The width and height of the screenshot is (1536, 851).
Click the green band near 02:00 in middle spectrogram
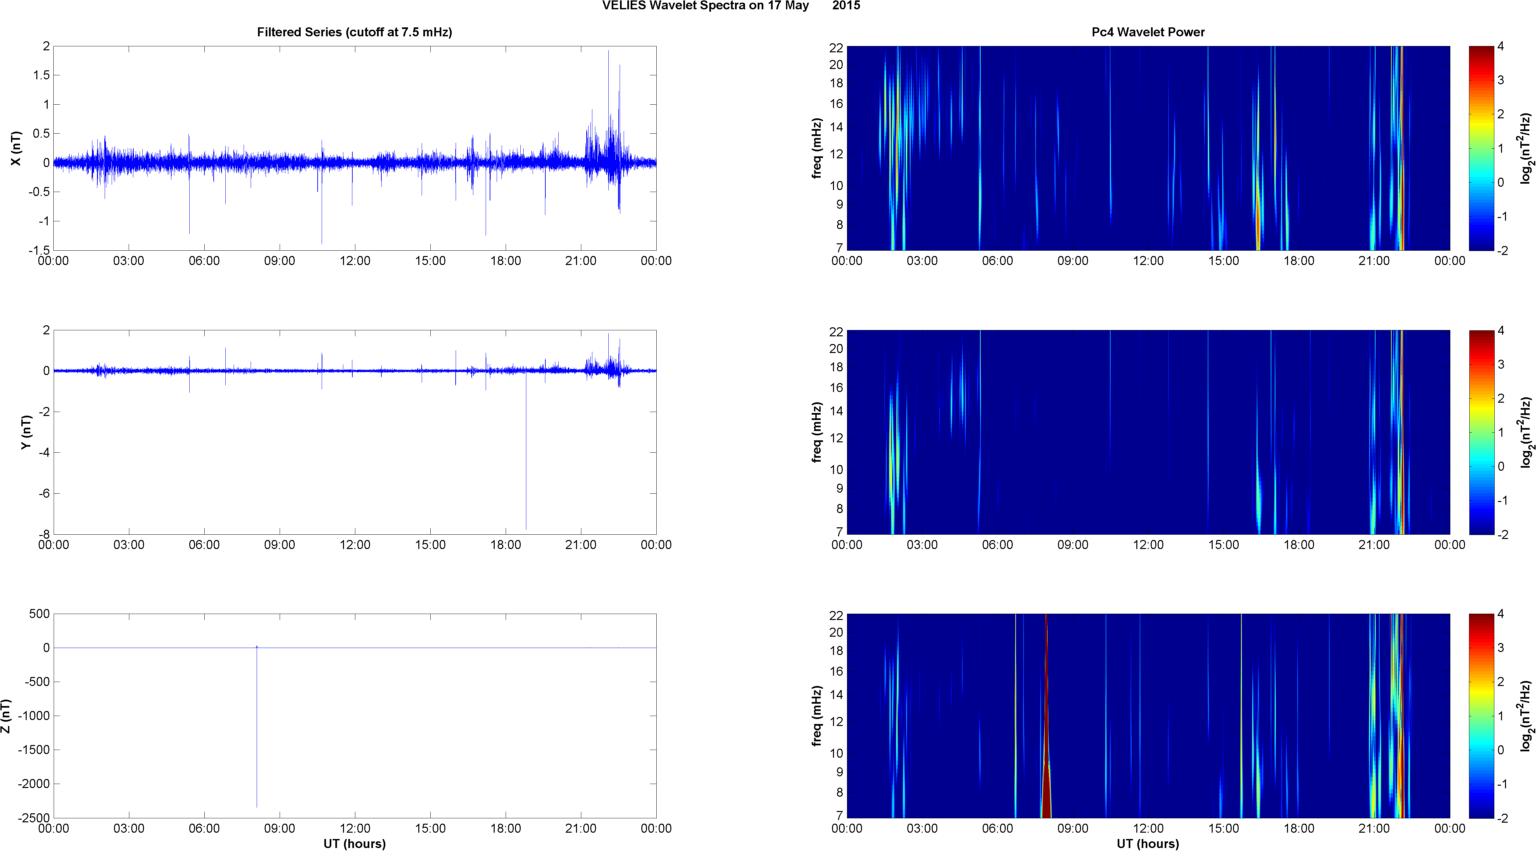click(893, 460)
